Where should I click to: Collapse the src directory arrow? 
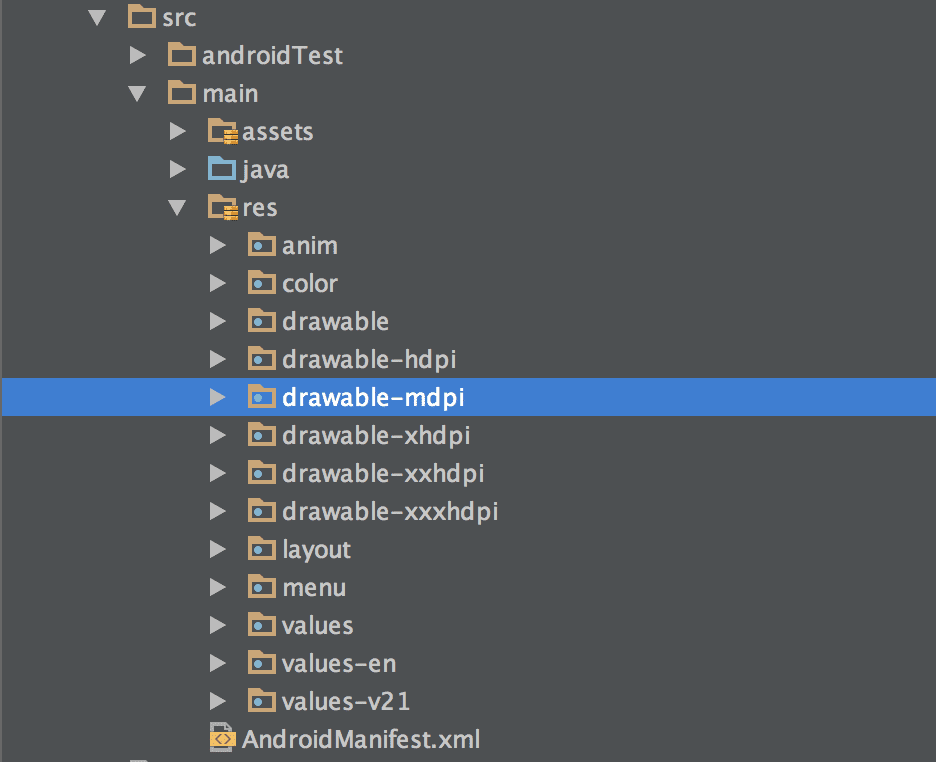(x=97, y=17)
